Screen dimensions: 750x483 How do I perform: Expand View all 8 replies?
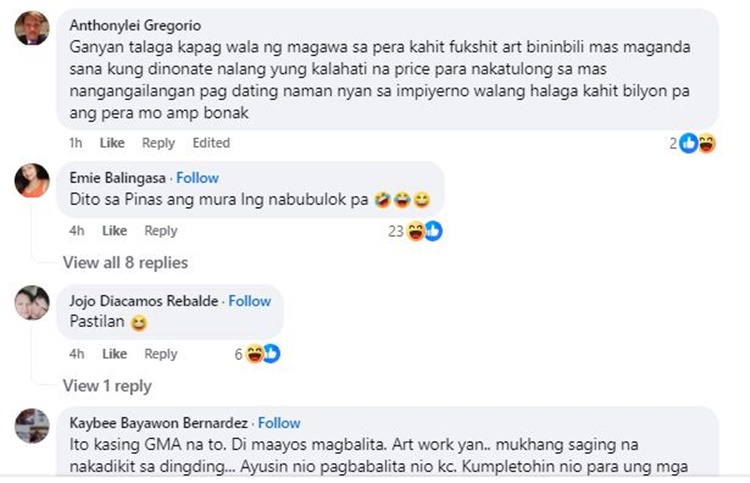click(x=125, y=263)
